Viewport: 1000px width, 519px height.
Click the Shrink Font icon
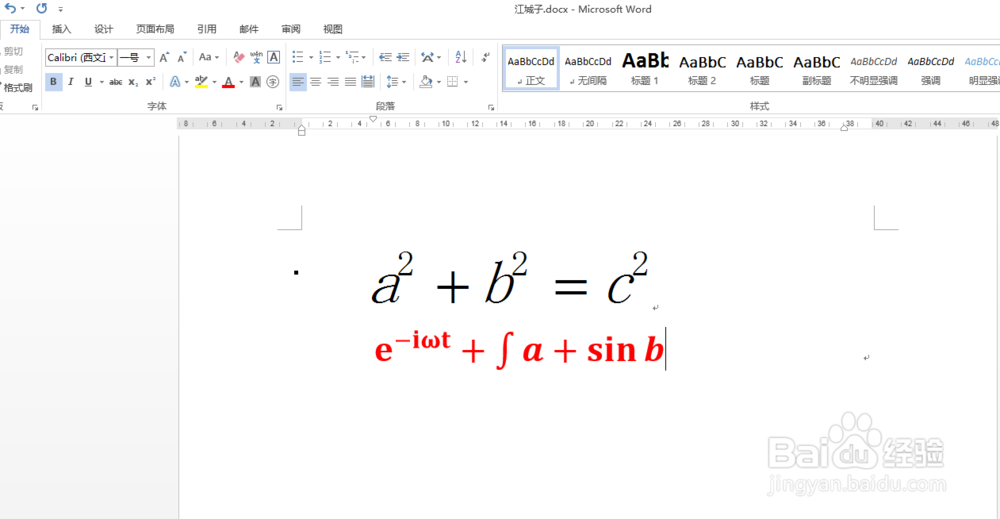click(182, 57)
